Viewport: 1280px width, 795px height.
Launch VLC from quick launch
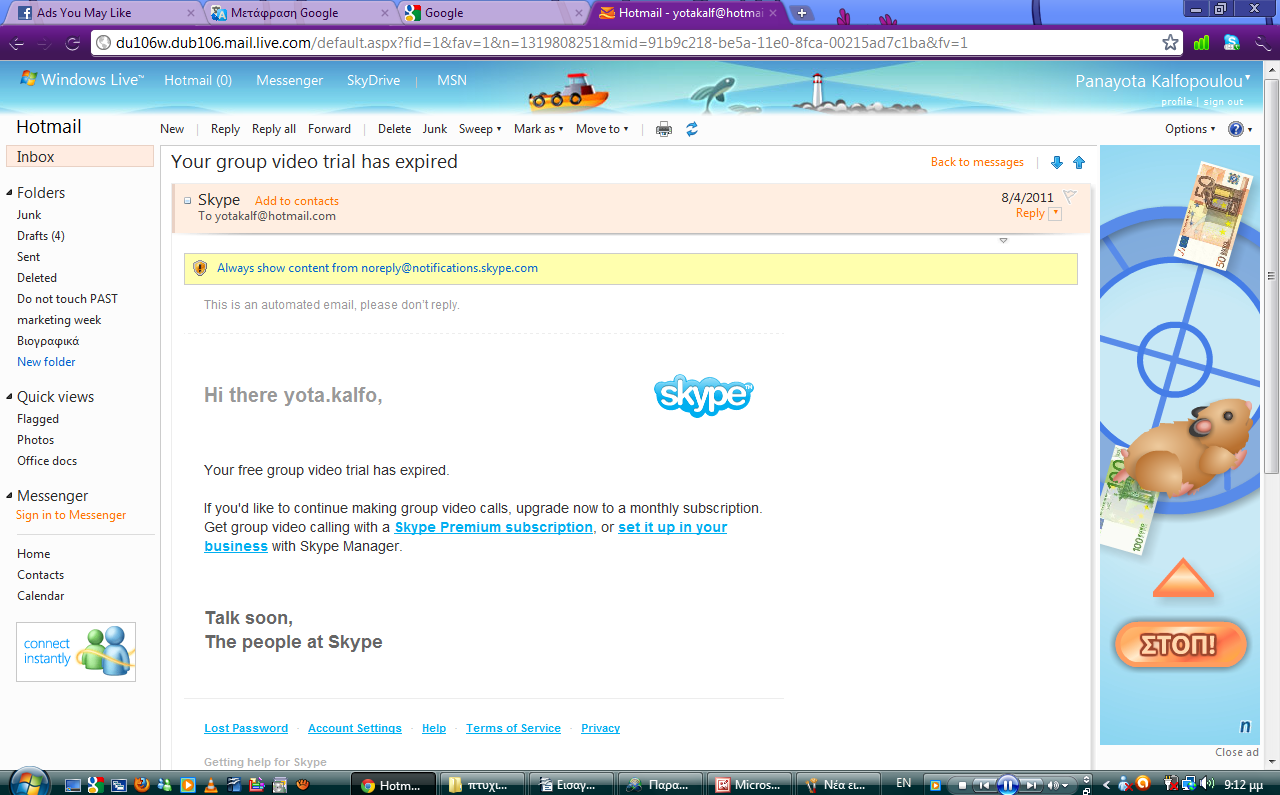(210, 785)
